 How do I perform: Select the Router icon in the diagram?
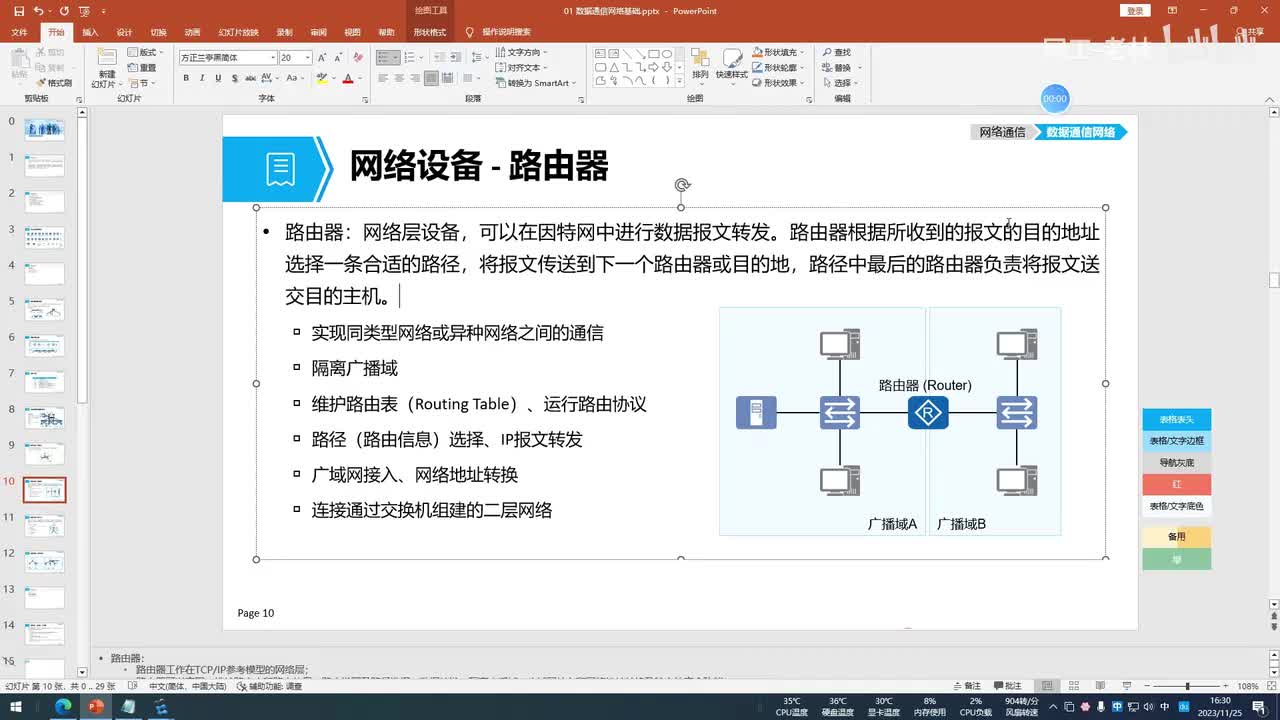pyautogui.click(x=928, y=412)
